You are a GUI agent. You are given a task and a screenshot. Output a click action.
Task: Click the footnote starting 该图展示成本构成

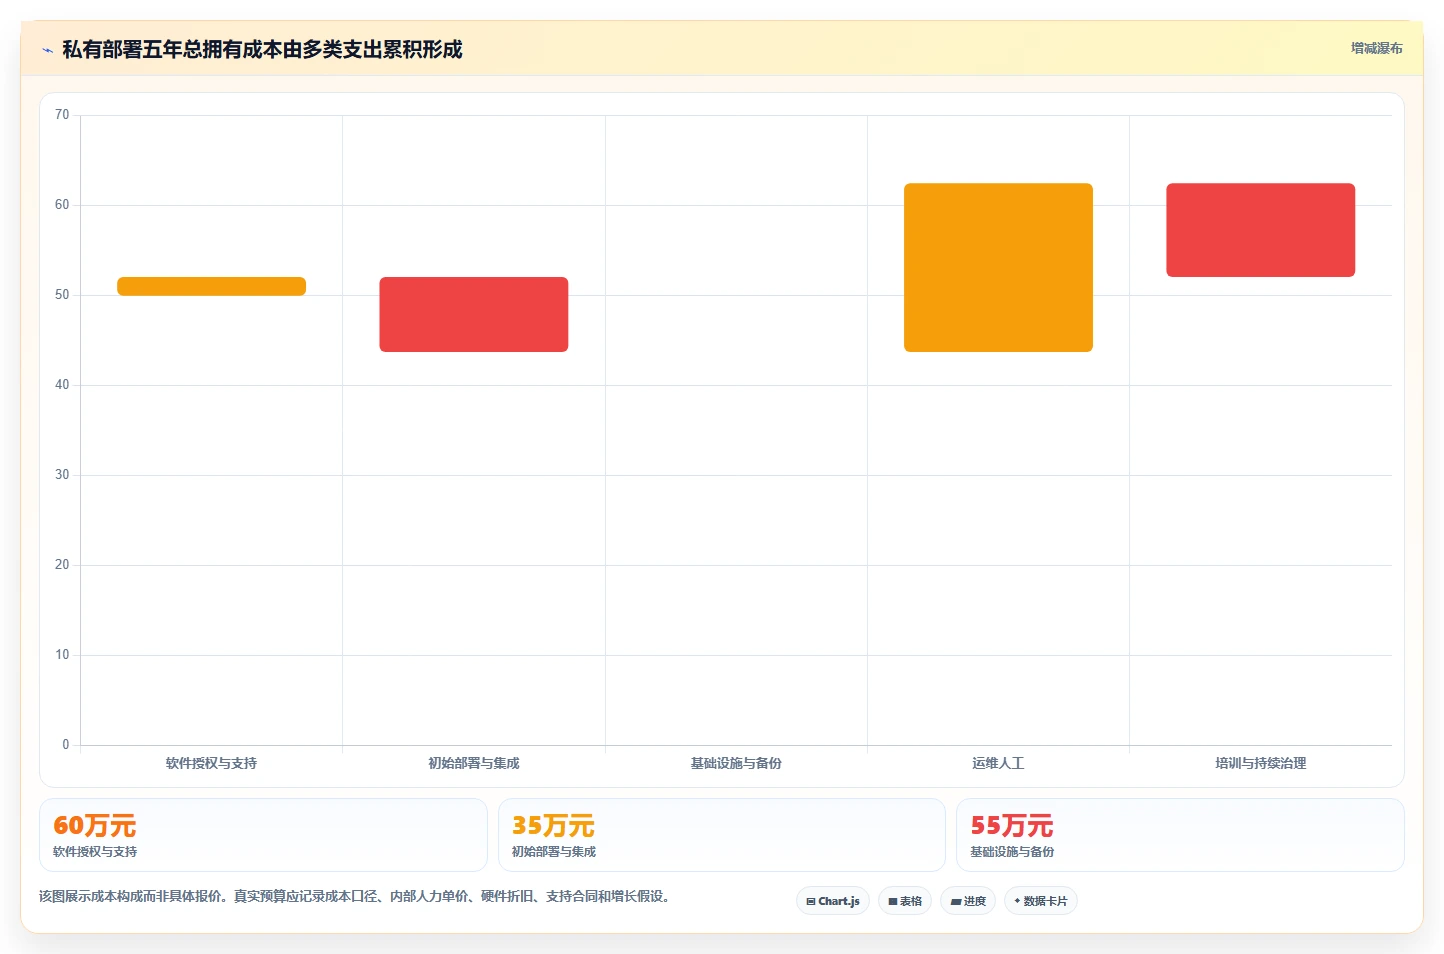point(354,896)
